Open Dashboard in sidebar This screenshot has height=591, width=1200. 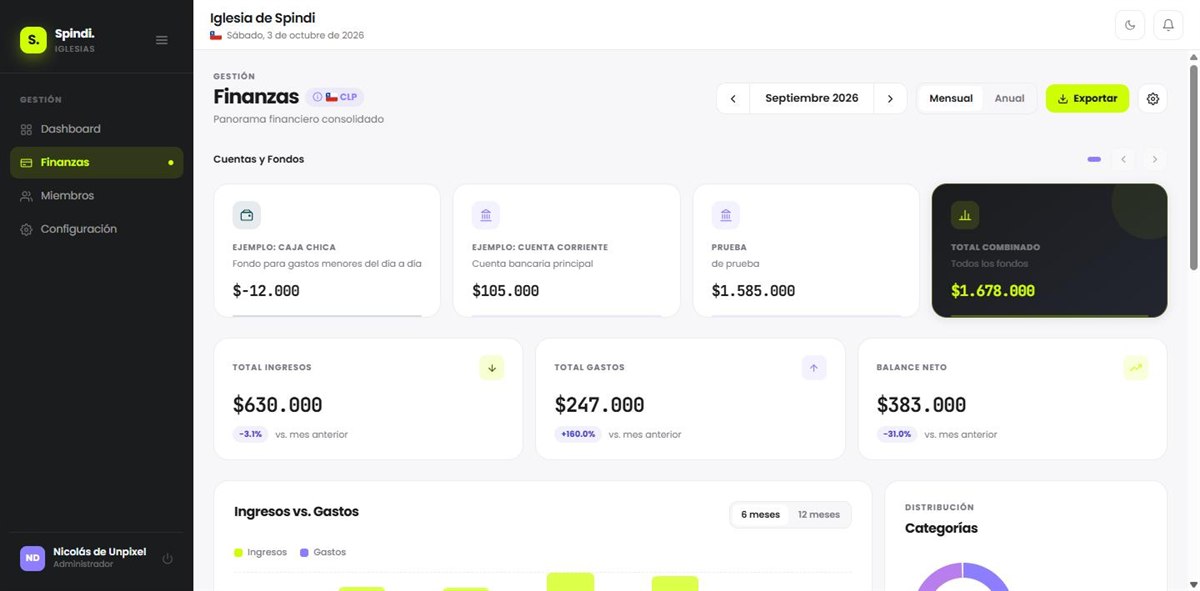(x=96, y=129)
